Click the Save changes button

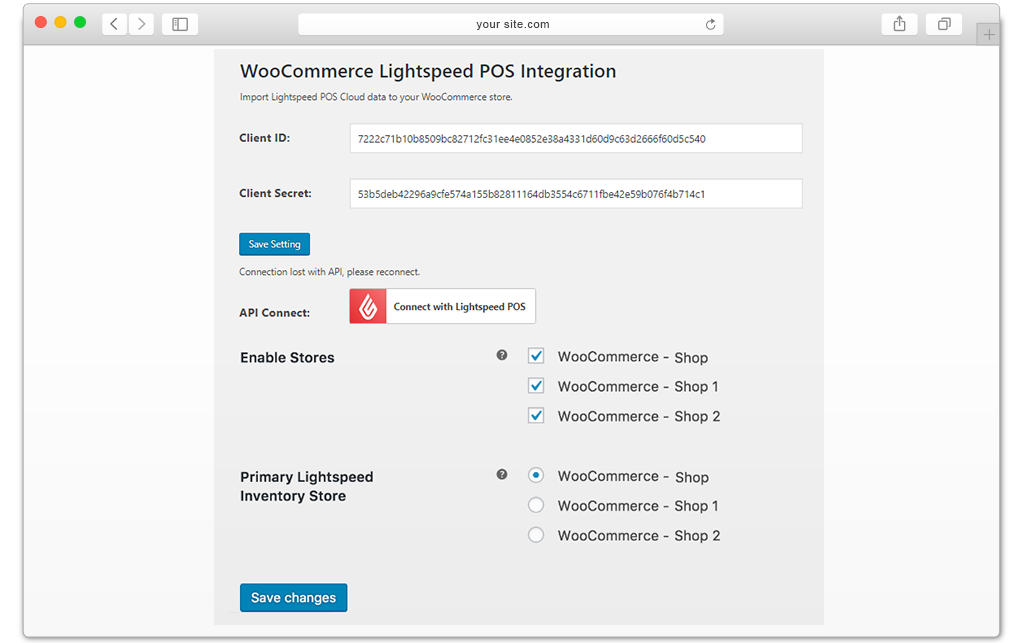point(293,597)
